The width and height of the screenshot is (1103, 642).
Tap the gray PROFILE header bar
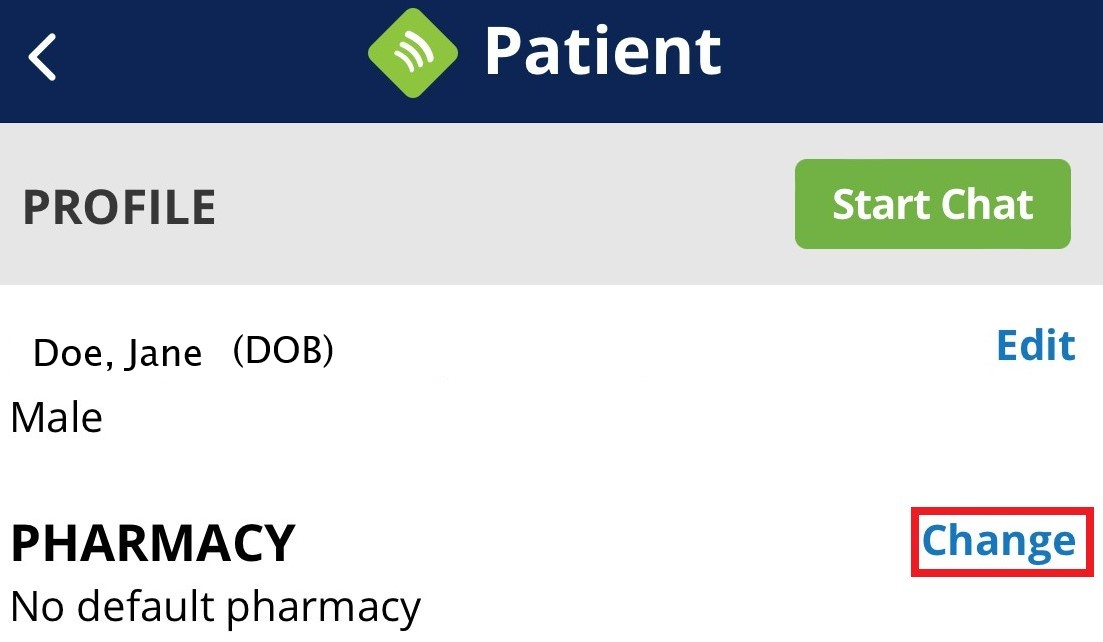coord(500,205)
